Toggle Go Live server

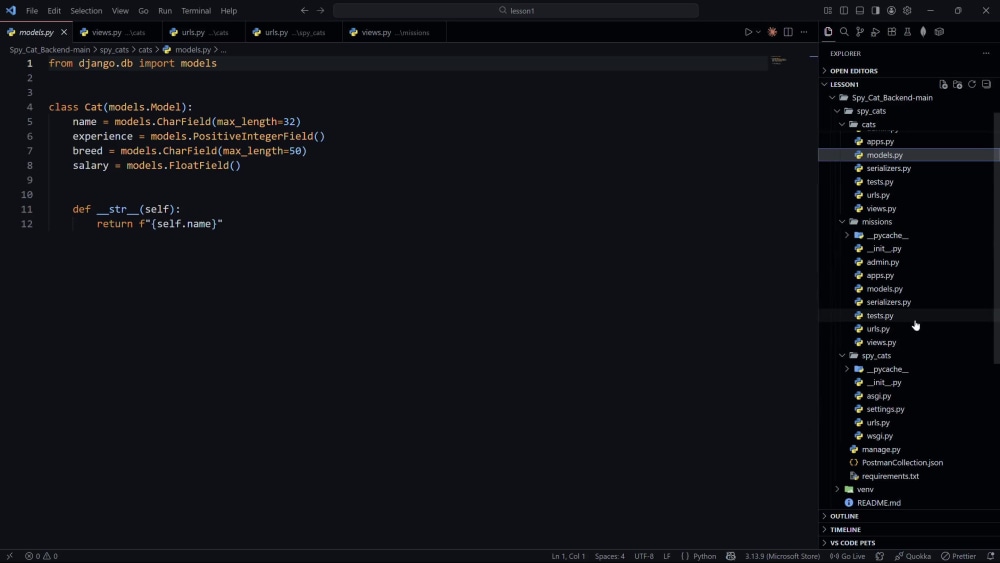[847, 556]
